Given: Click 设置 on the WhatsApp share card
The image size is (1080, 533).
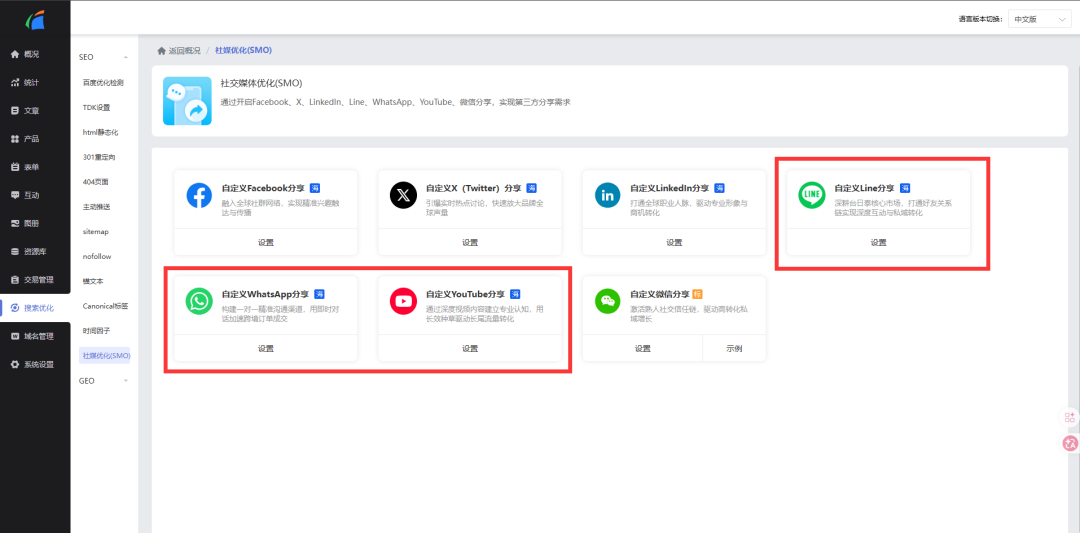Looking at the screenshot, I should 266,348.
